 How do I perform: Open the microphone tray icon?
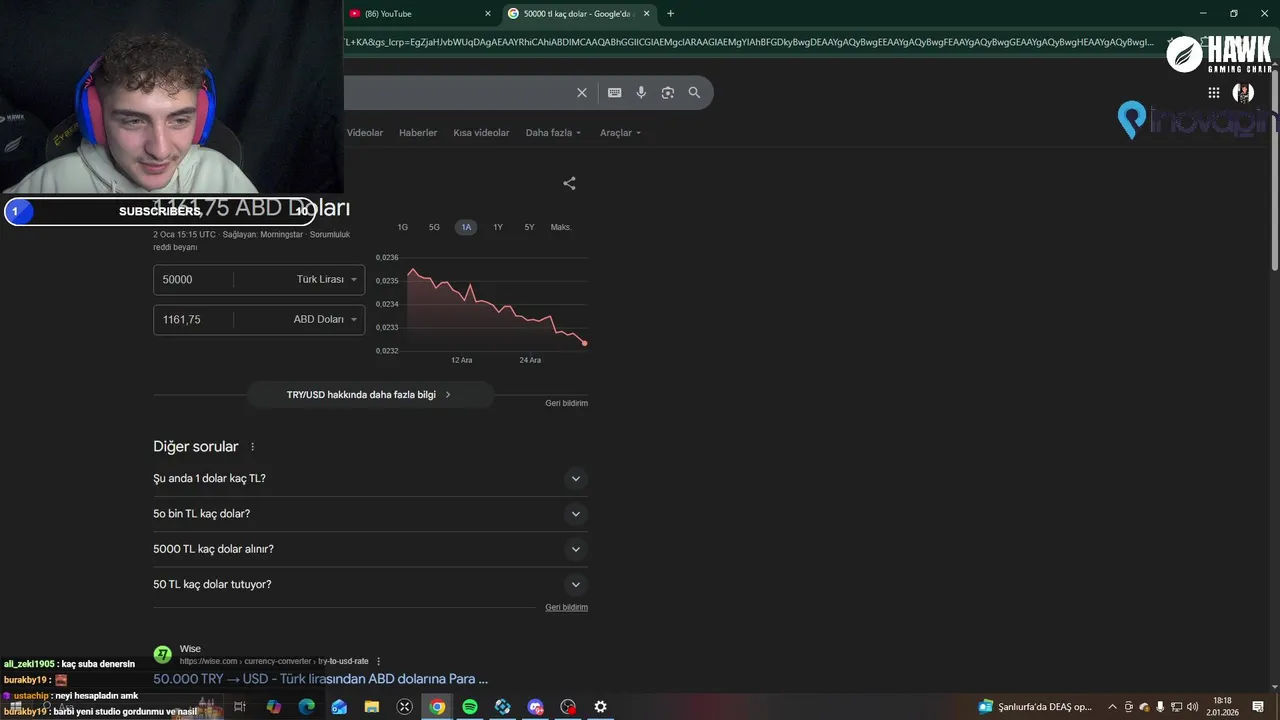coord(1160,707)
